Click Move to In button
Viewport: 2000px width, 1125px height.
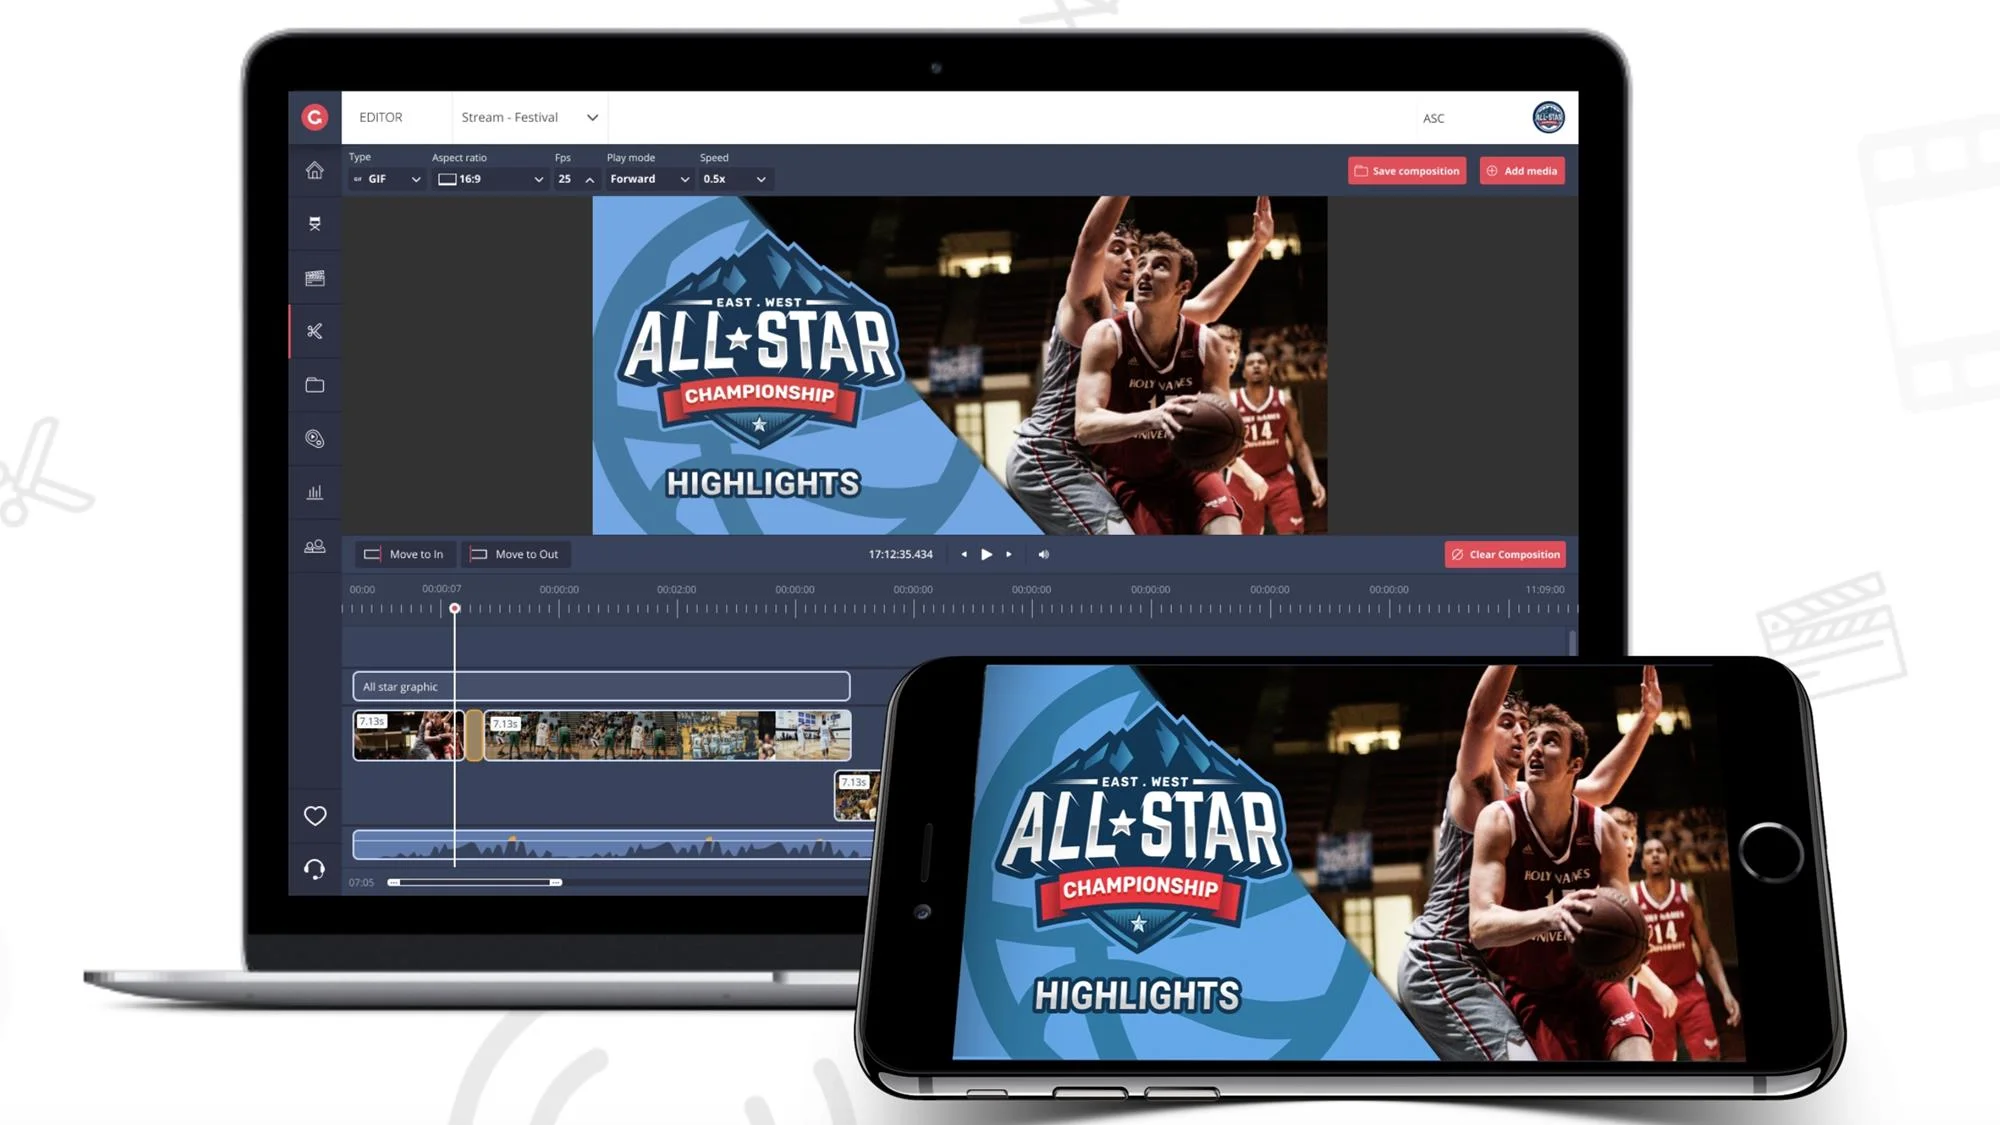(404, 554)
